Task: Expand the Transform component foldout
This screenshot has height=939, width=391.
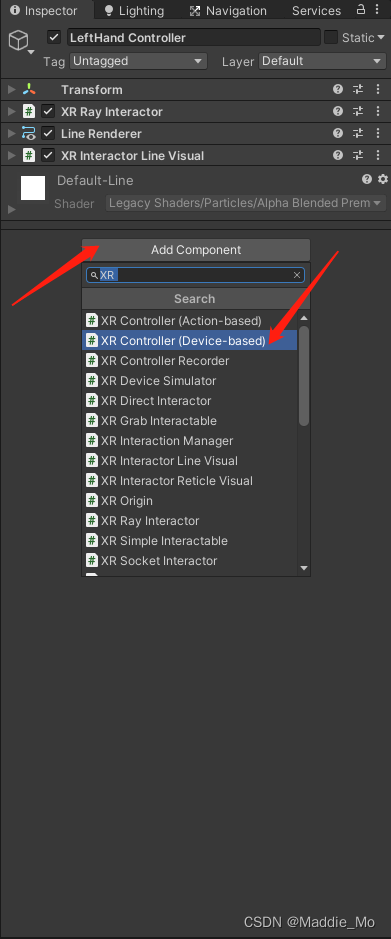Action: (x=11, y=90)
